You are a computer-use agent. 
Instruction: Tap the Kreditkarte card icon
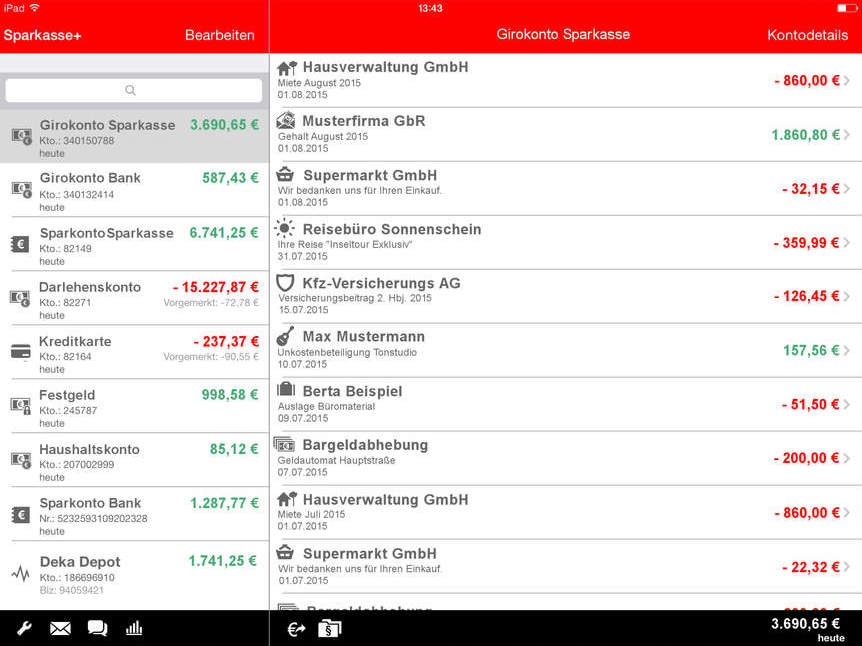21,352
